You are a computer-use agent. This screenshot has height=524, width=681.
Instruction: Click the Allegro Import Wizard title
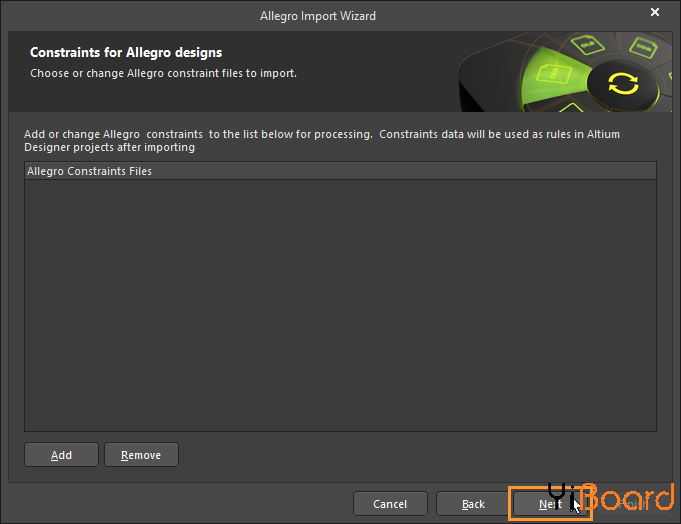pos(318,16)
